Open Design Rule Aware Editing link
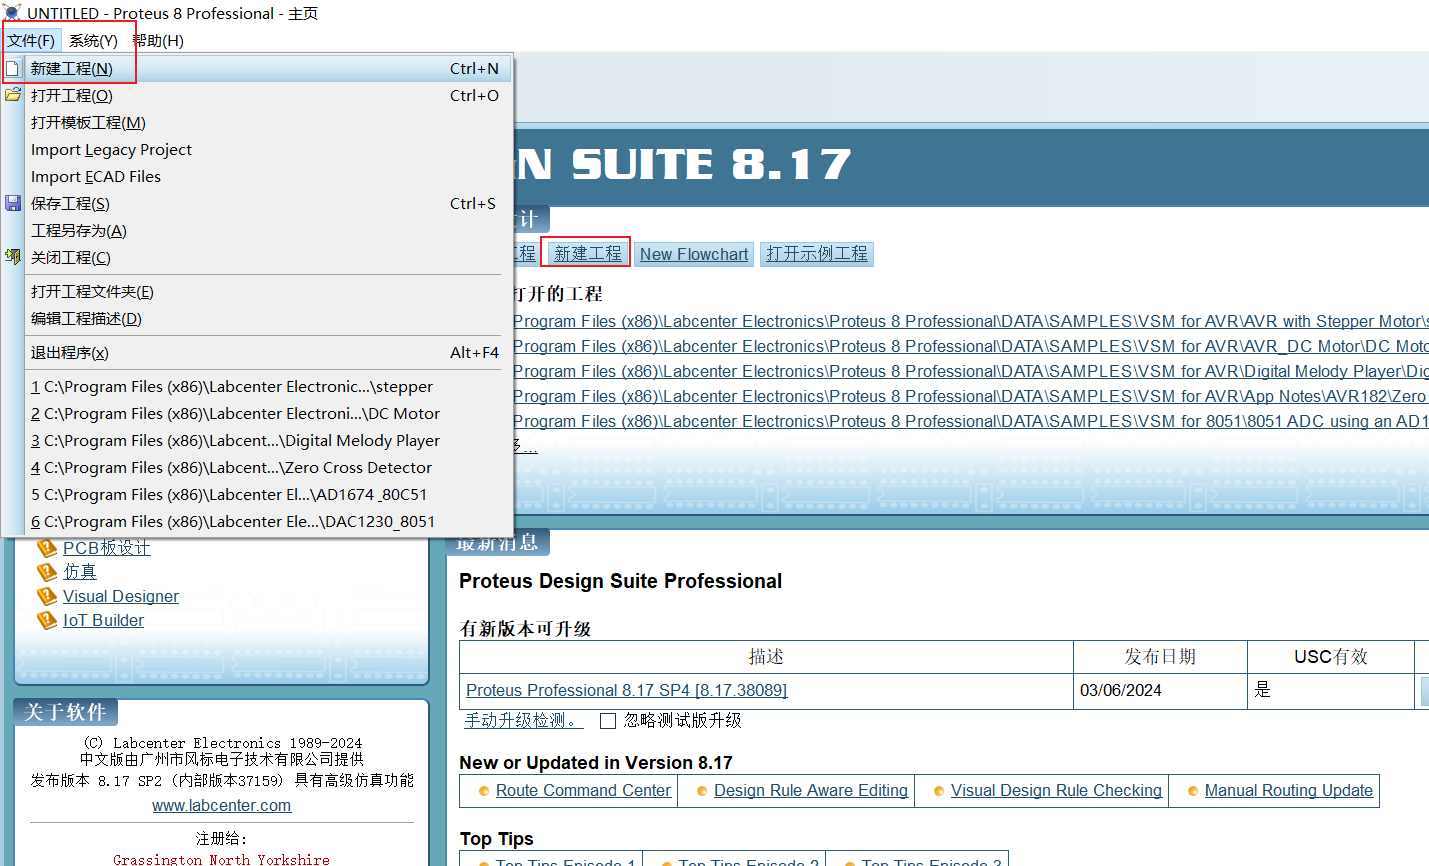Image resolution: width=1429 pixels, height=866 pixels. tap(811, 791)
